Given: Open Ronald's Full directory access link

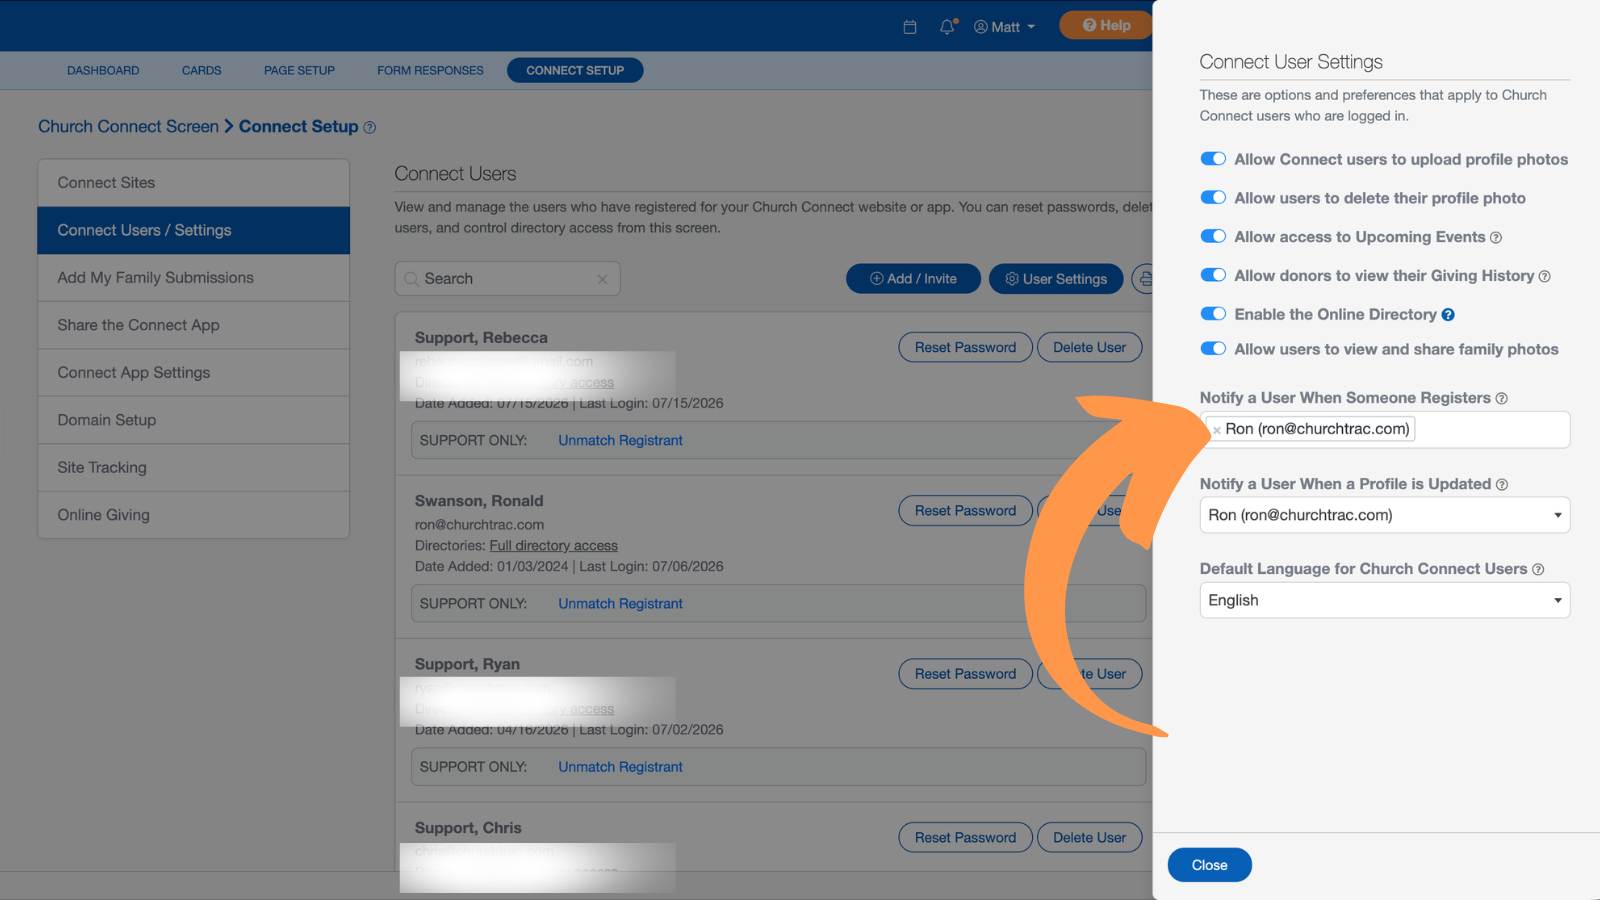Looking at the screenshot, I should [x=553, y=546].
